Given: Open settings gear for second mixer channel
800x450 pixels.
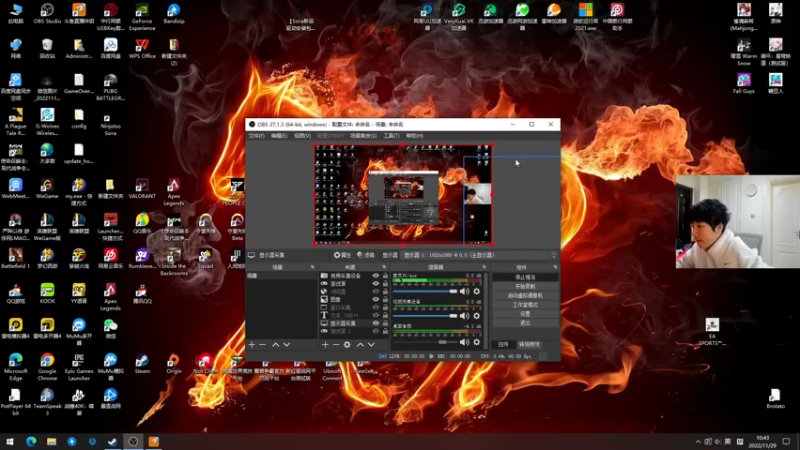Looking at the screenshot, I should pos(476,317).
